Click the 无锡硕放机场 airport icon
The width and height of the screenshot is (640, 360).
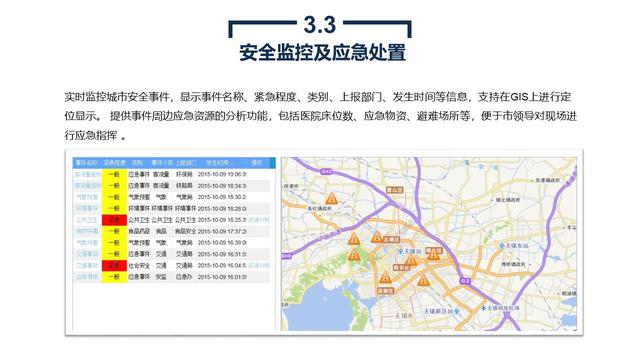coord(484,308)
